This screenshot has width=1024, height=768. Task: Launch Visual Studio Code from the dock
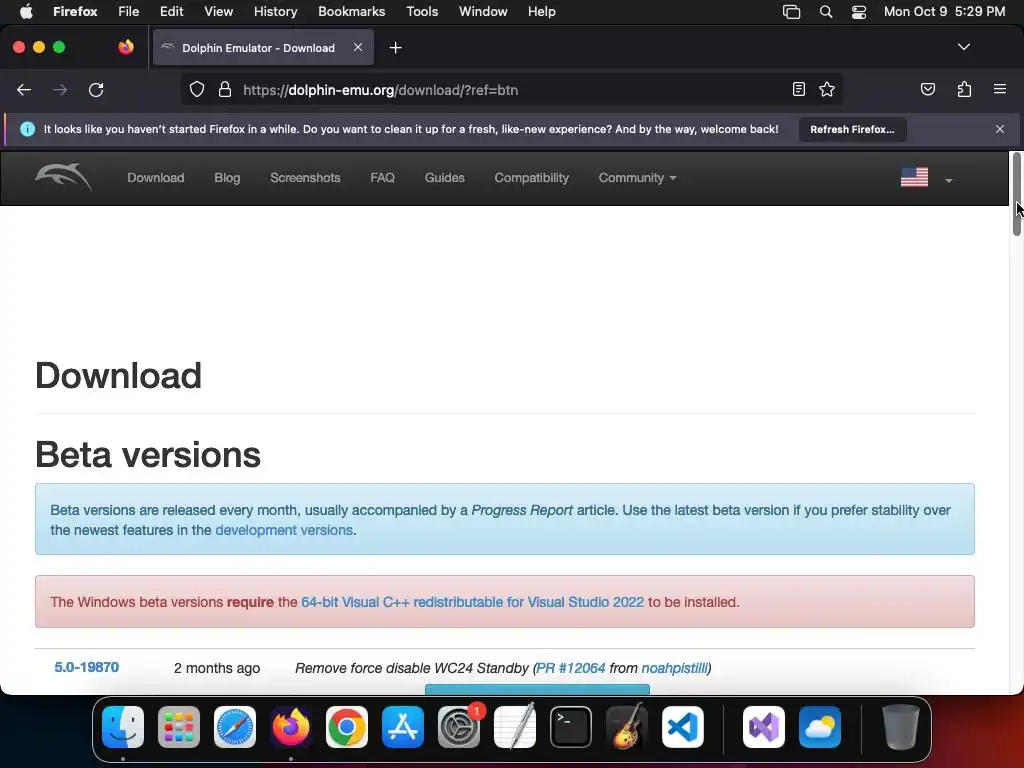[682, 727]
